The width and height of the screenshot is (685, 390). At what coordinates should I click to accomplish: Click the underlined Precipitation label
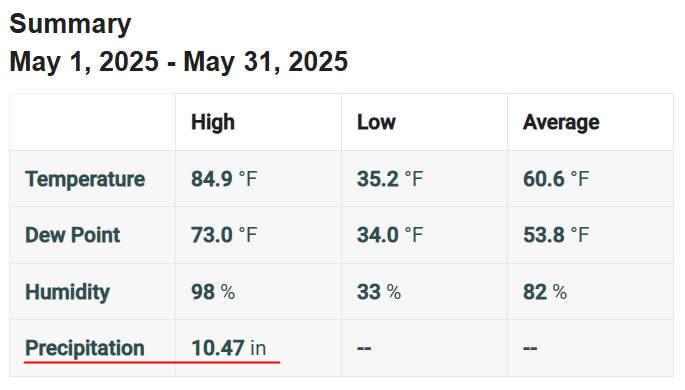point(85,348)
